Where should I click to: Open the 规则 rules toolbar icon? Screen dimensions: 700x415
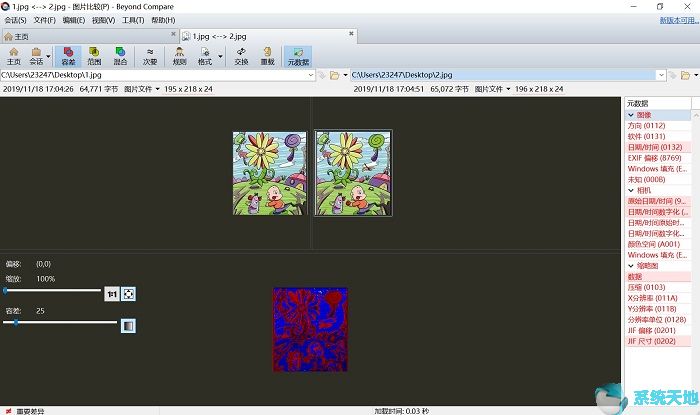(179, 56)
